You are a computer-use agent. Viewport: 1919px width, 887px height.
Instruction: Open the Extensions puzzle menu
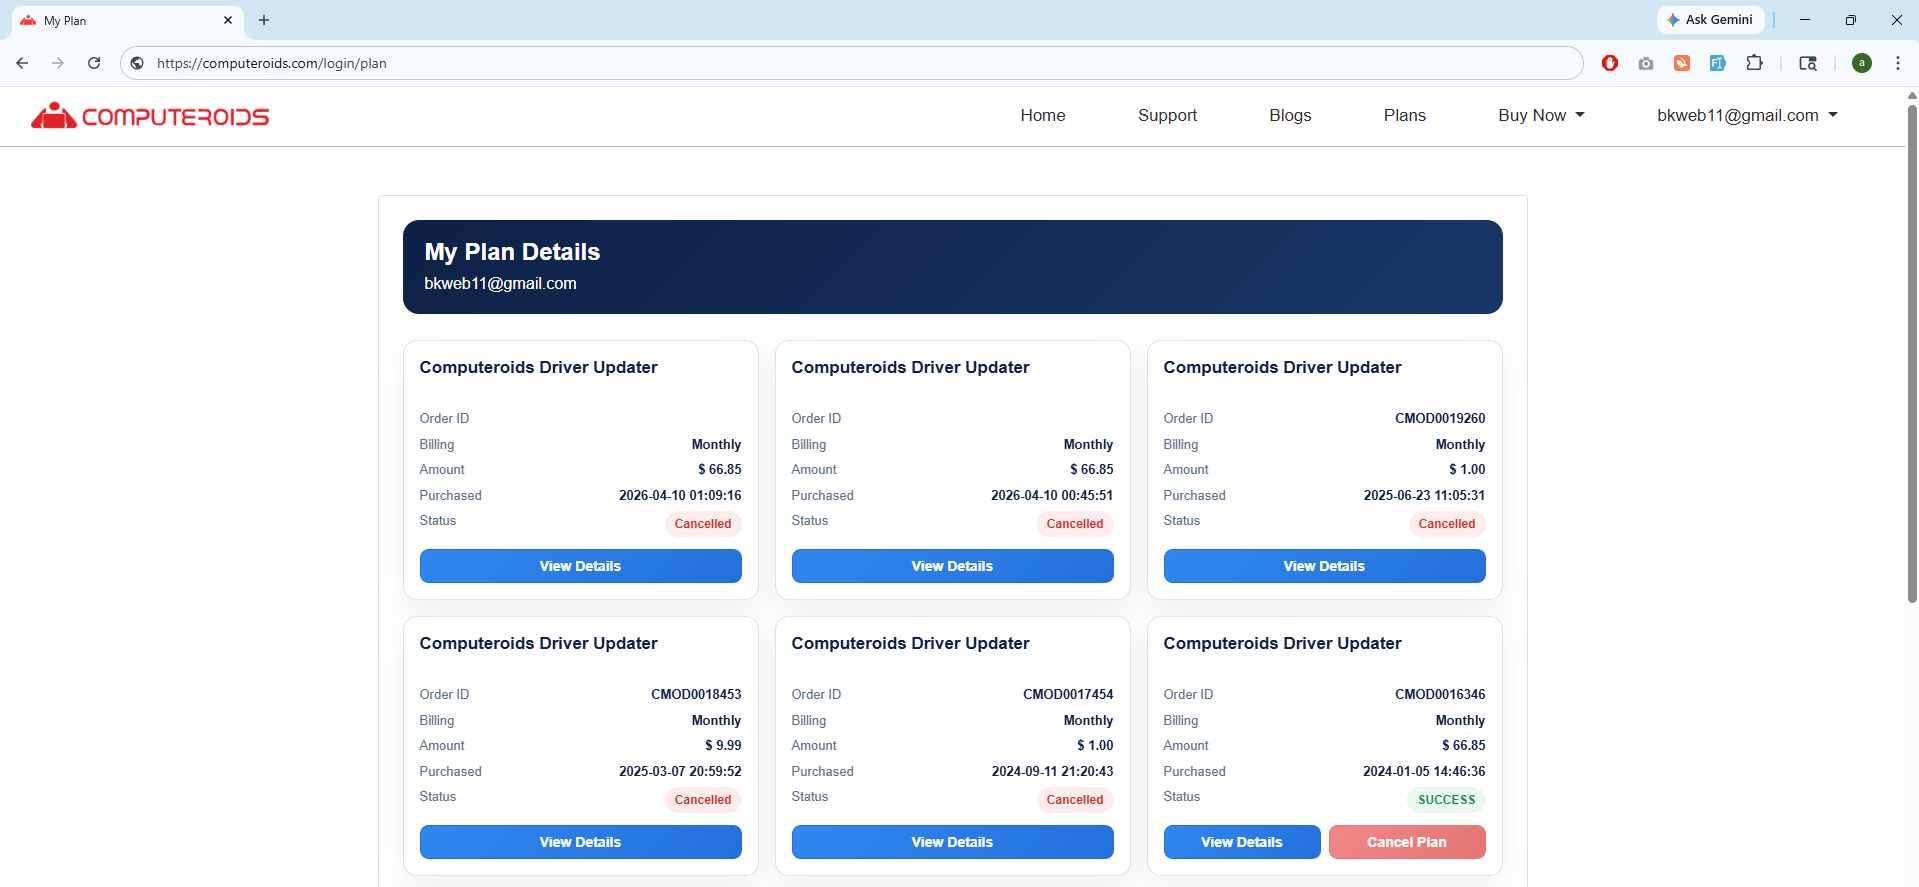click(x=1754, y=63)
